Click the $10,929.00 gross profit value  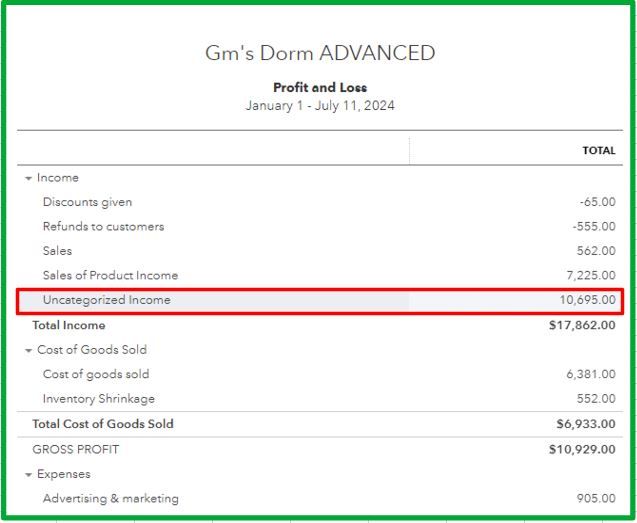pos(582,449)
